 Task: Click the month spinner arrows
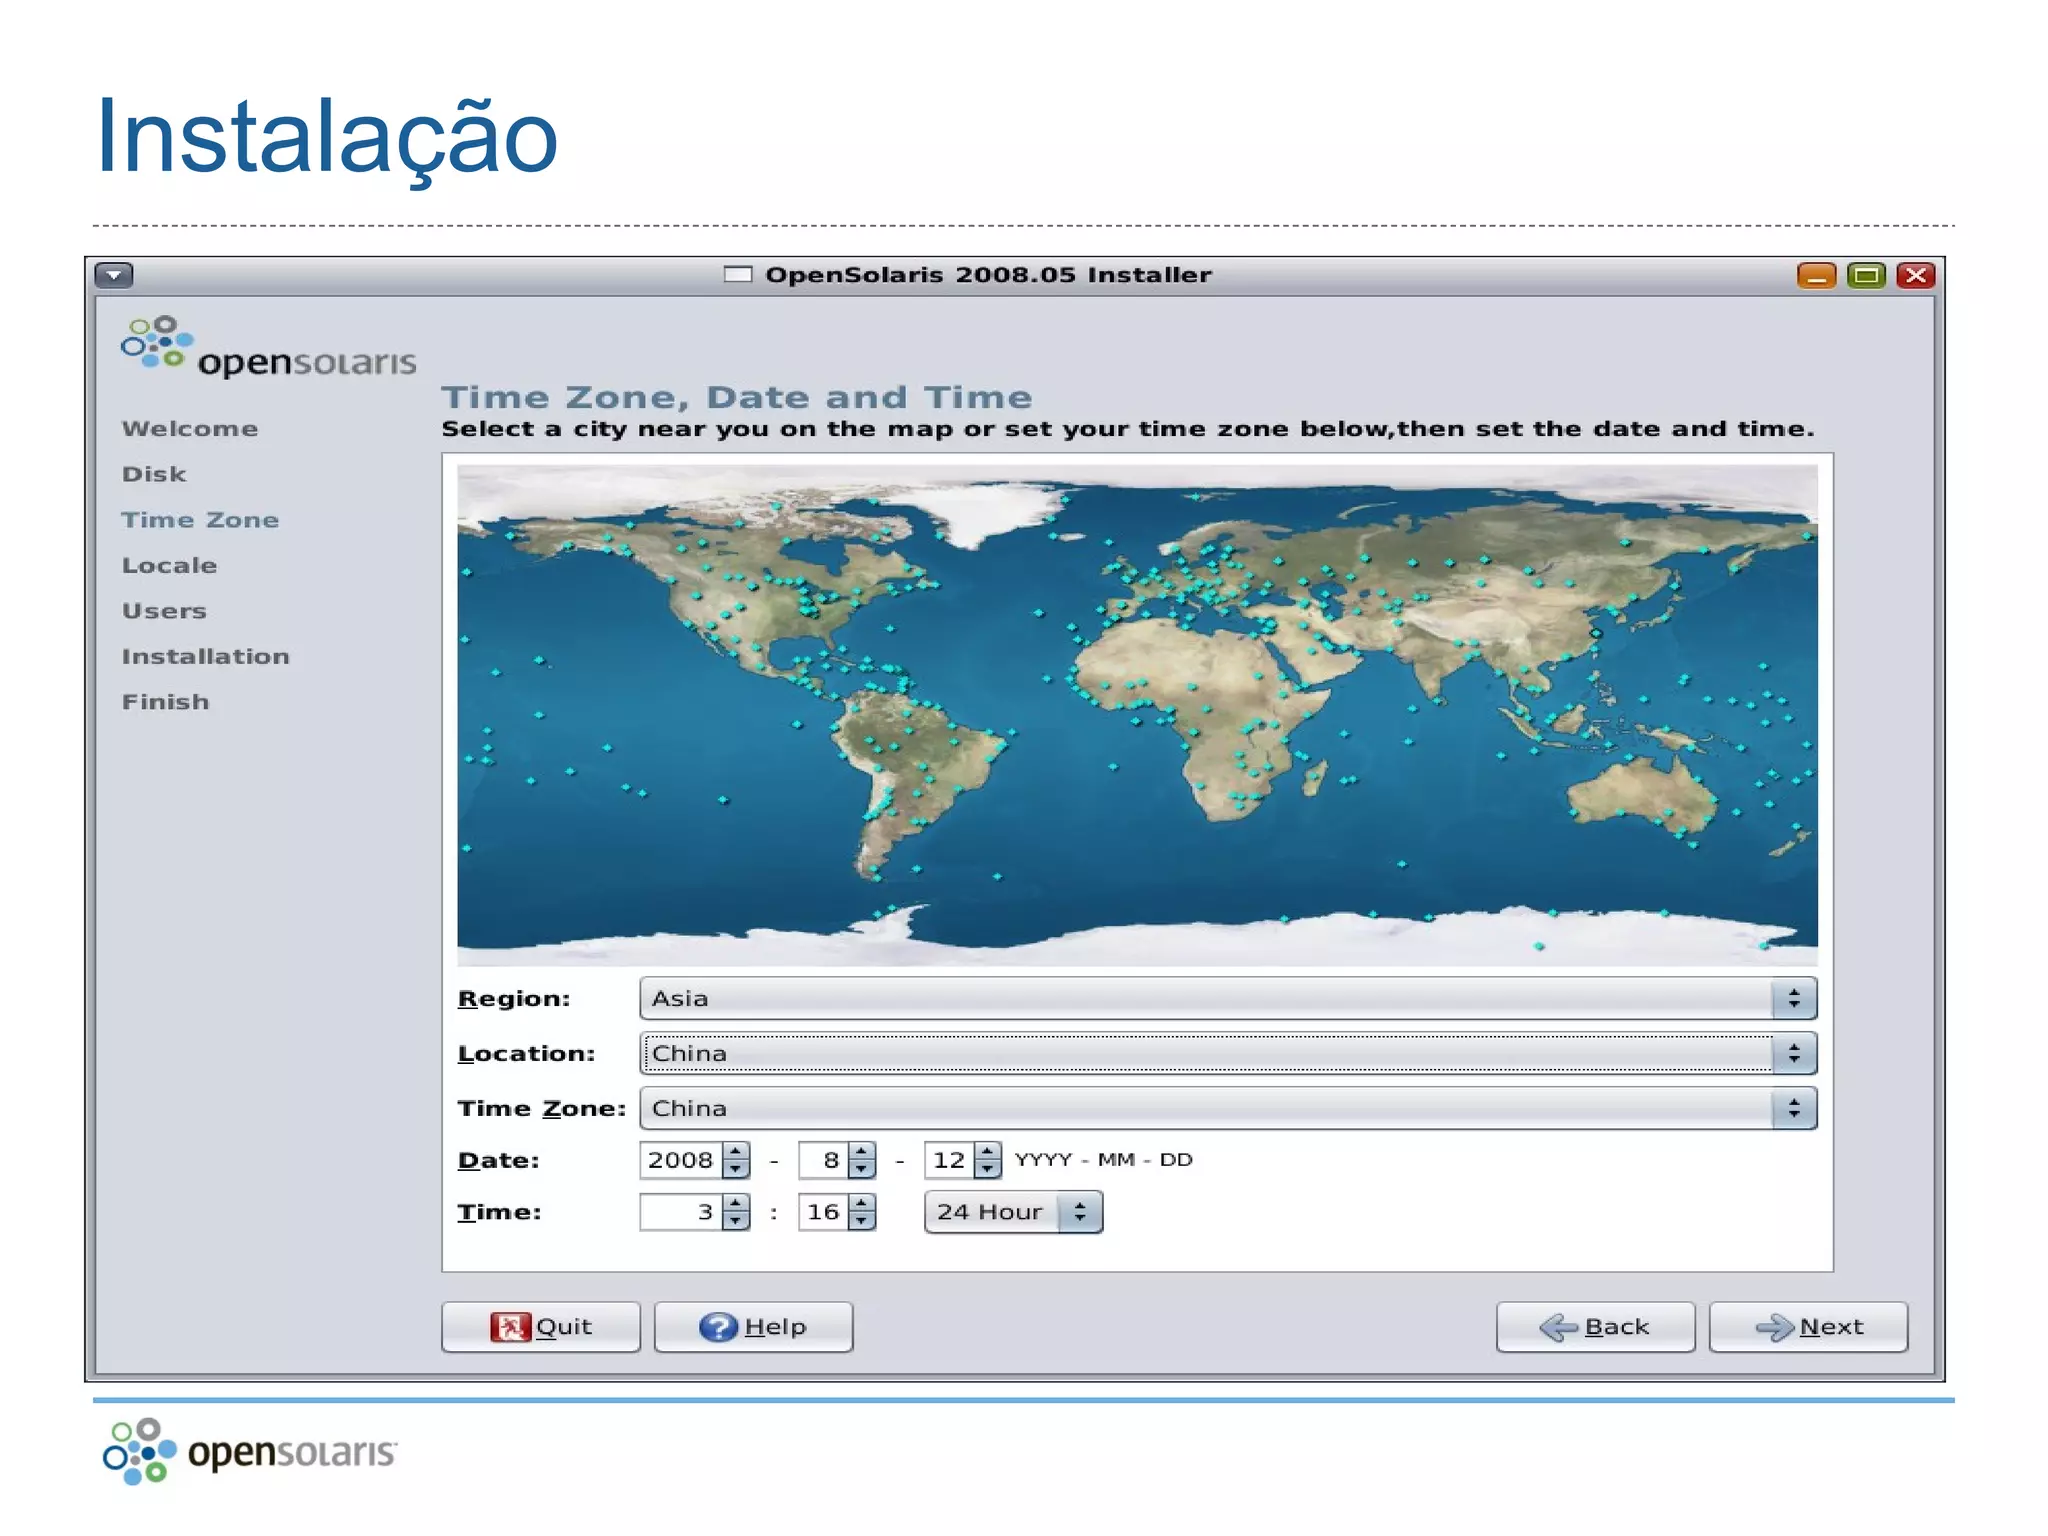[x=862, y=1160]
